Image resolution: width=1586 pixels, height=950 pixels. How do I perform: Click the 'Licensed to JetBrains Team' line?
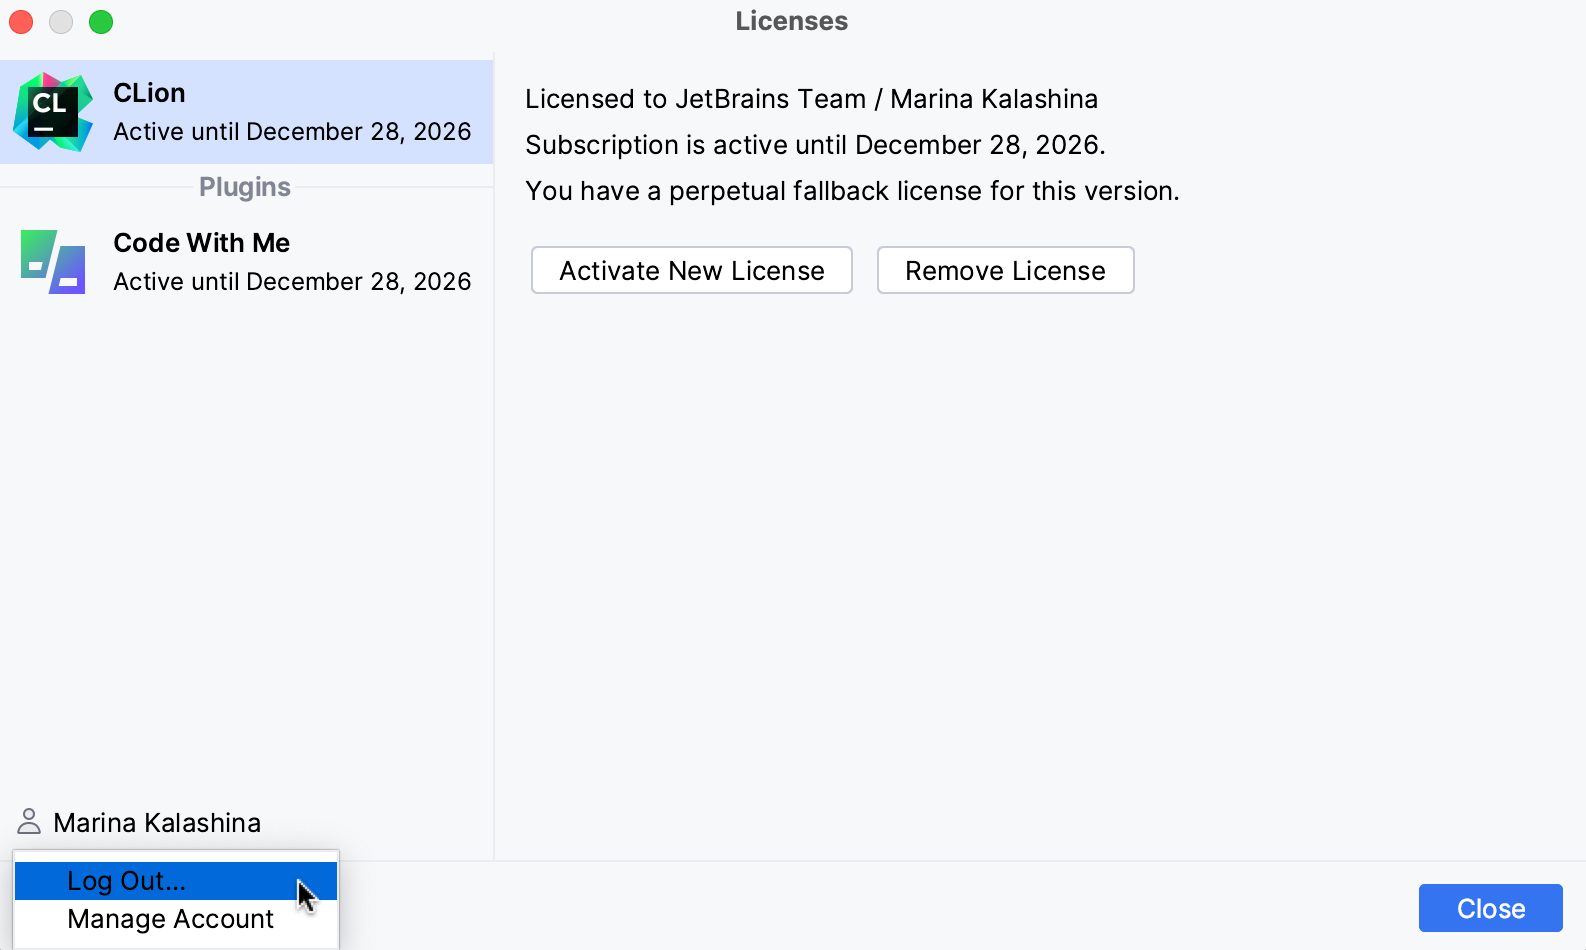[x=811, y=99]
